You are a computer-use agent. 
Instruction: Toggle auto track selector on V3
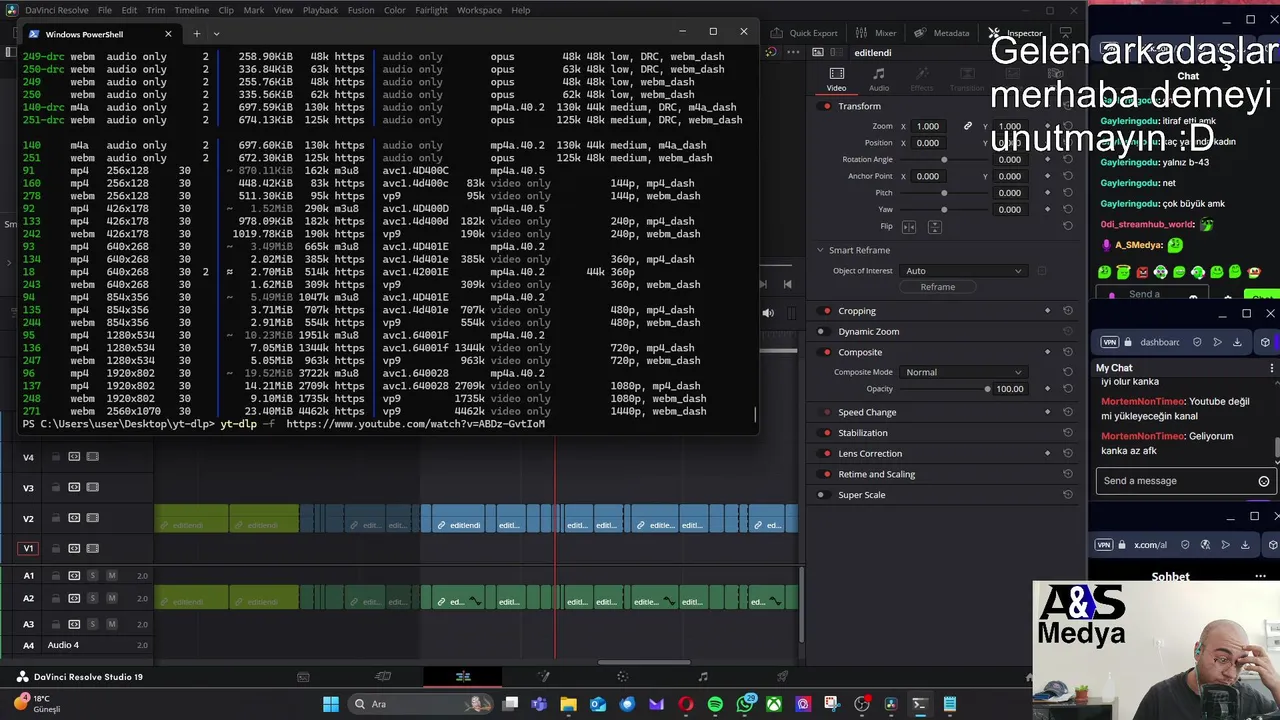click(74, 487)
